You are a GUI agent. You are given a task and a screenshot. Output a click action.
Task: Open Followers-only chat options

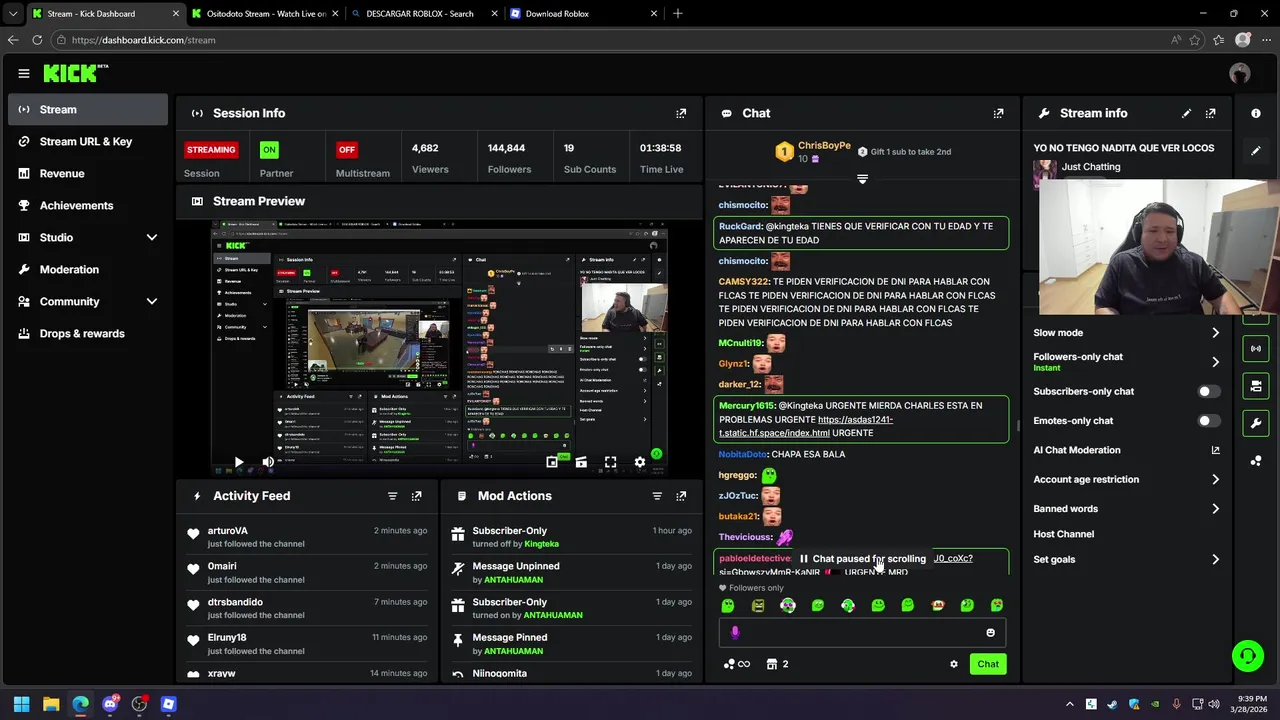(1127, 362)
